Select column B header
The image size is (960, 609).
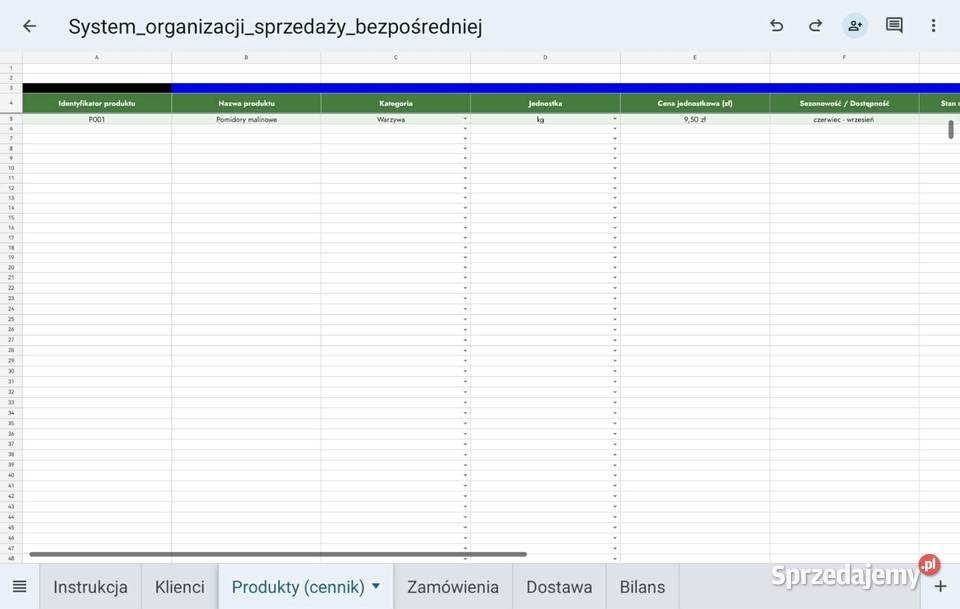click(x=246, y=57)
